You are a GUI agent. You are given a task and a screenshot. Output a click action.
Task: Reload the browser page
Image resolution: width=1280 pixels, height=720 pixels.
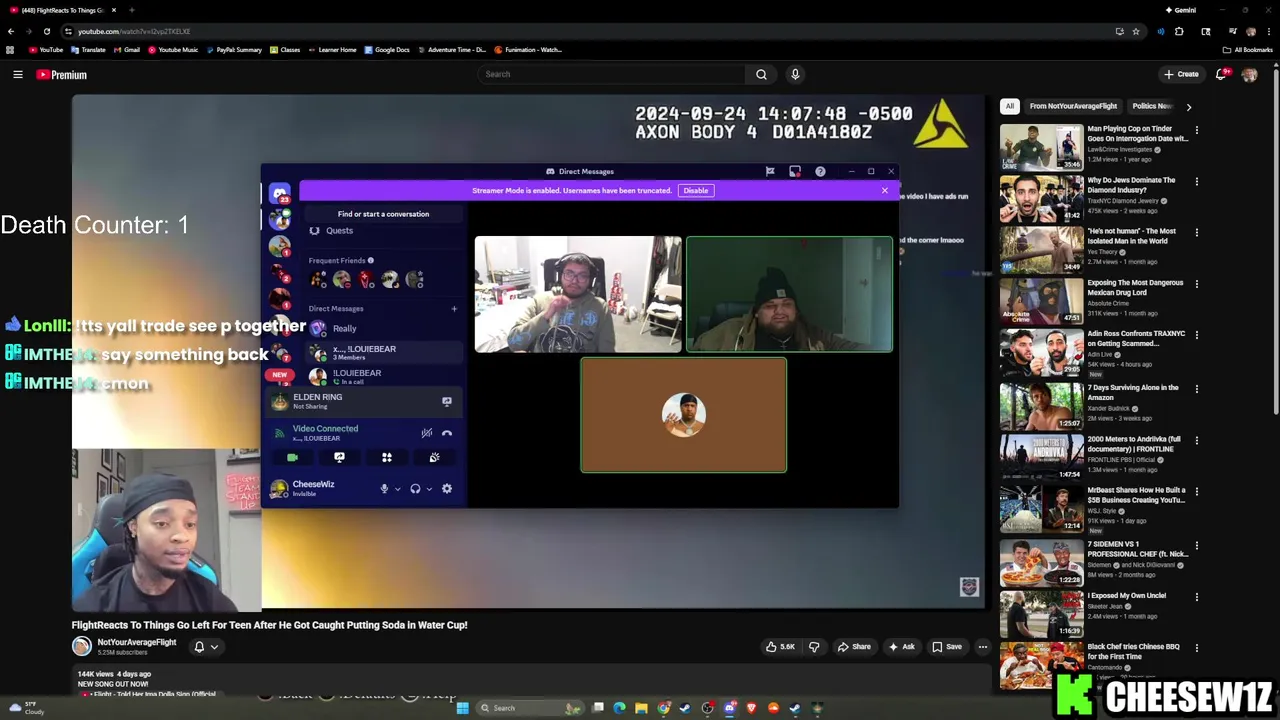coord(46,31)
